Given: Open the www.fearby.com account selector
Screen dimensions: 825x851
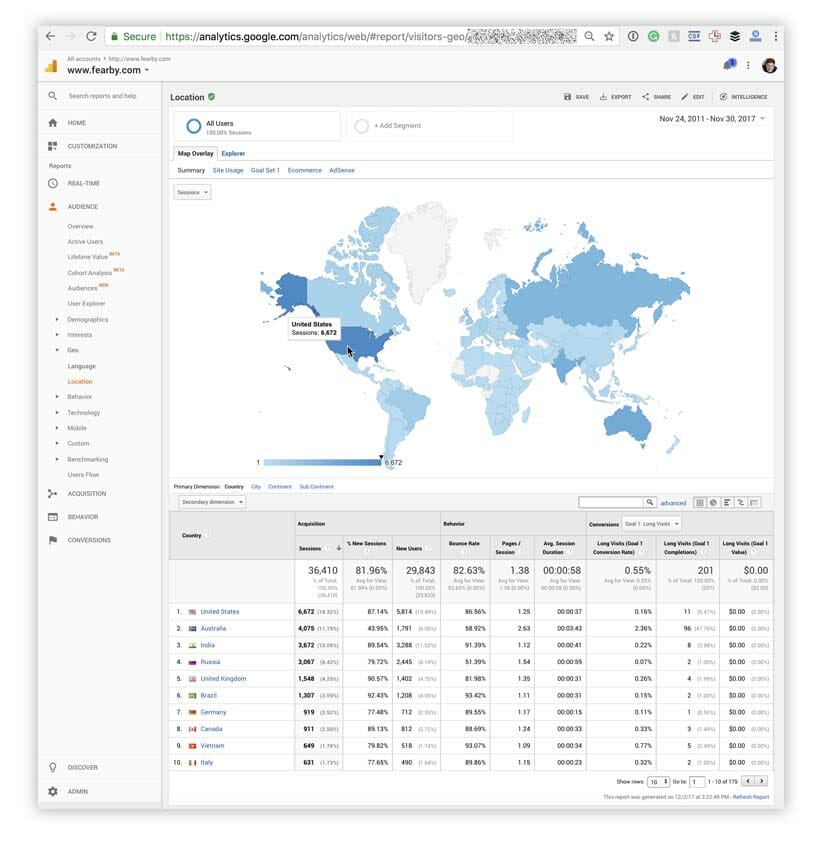Looking at the screenshot, I should click(108, 70).
